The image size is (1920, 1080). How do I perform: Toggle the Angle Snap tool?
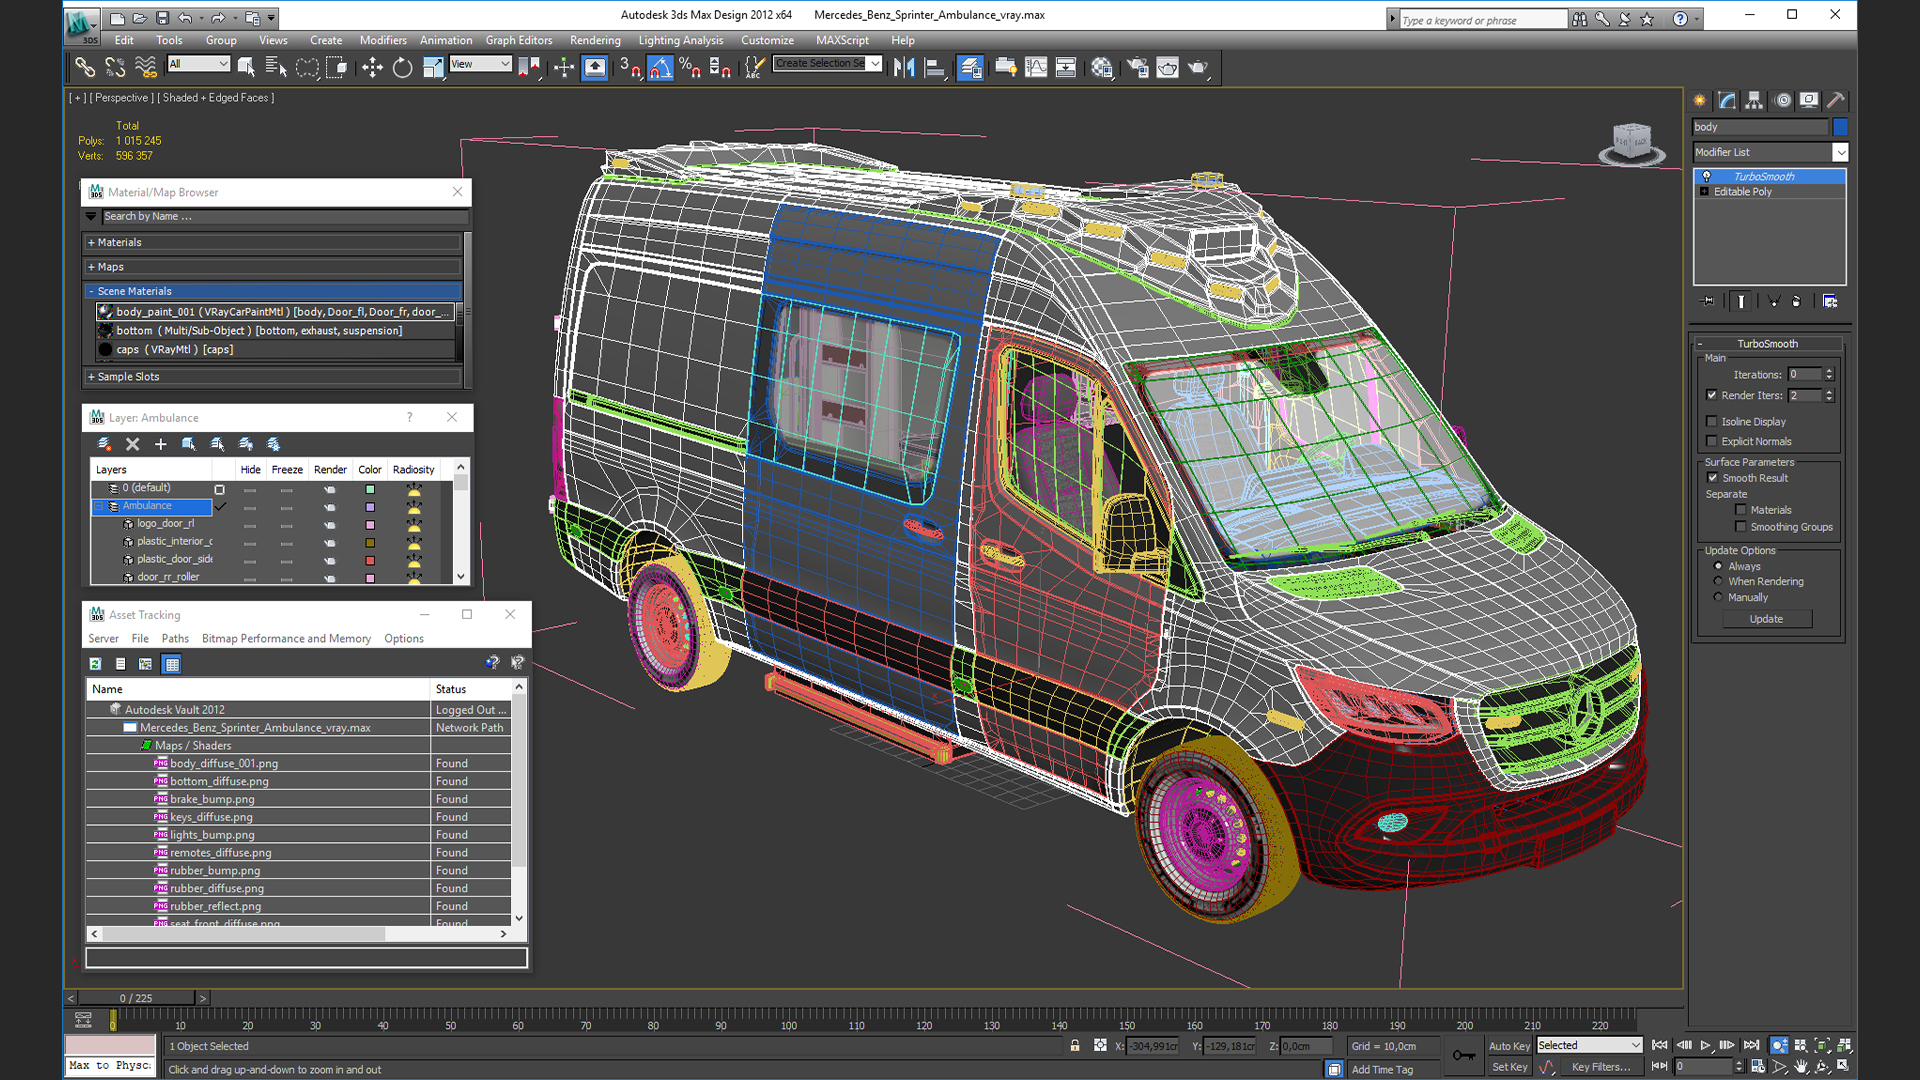click(x=660, y=67)
